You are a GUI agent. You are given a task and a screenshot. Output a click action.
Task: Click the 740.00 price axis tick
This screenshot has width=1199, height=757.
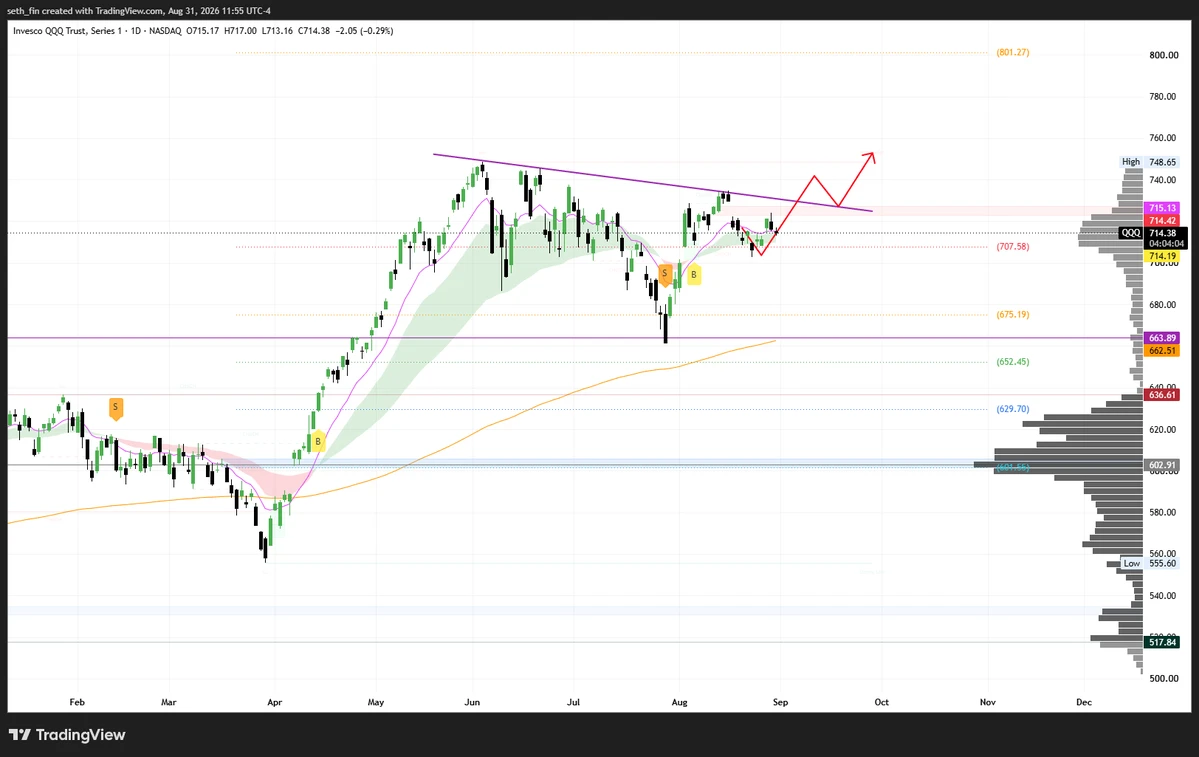(1164, 180)
